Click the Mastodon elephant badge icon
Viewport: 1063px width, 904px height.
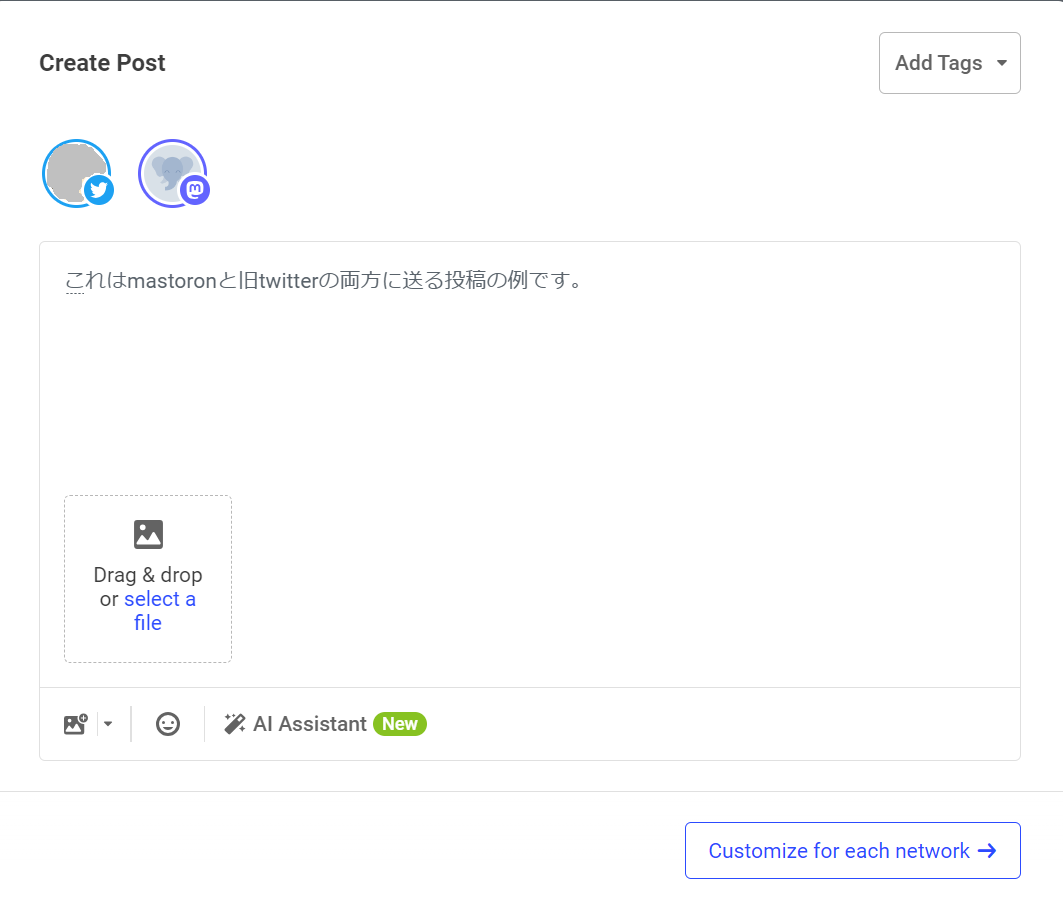196,191
